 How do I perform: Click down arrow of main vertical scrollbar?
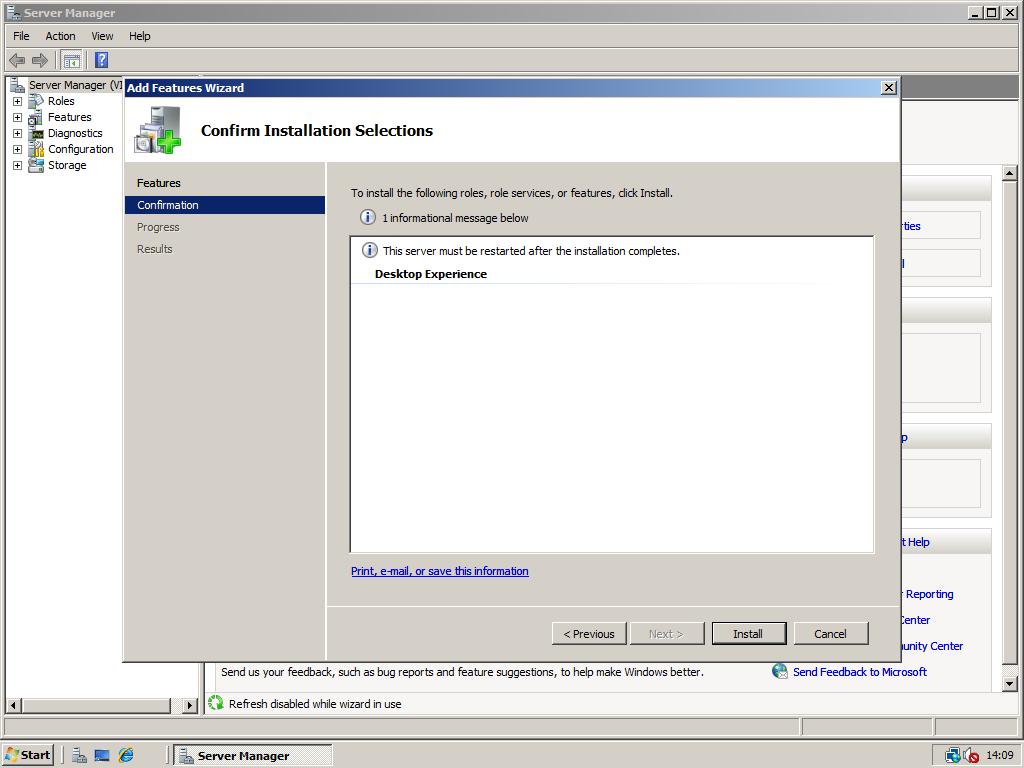pyautogui.click(x=1010, y=684)
